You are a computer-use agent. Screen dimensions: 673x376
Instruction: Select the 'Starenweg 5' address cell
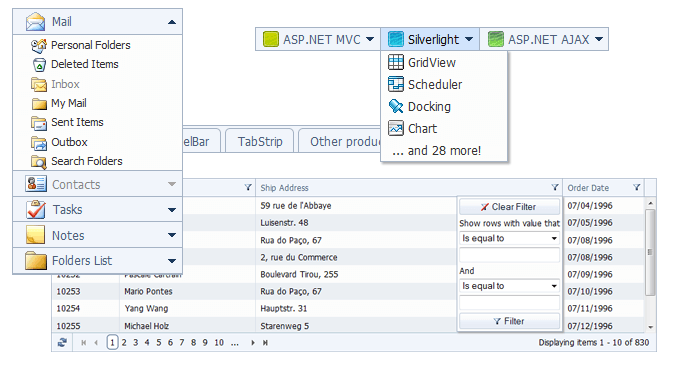285,326
